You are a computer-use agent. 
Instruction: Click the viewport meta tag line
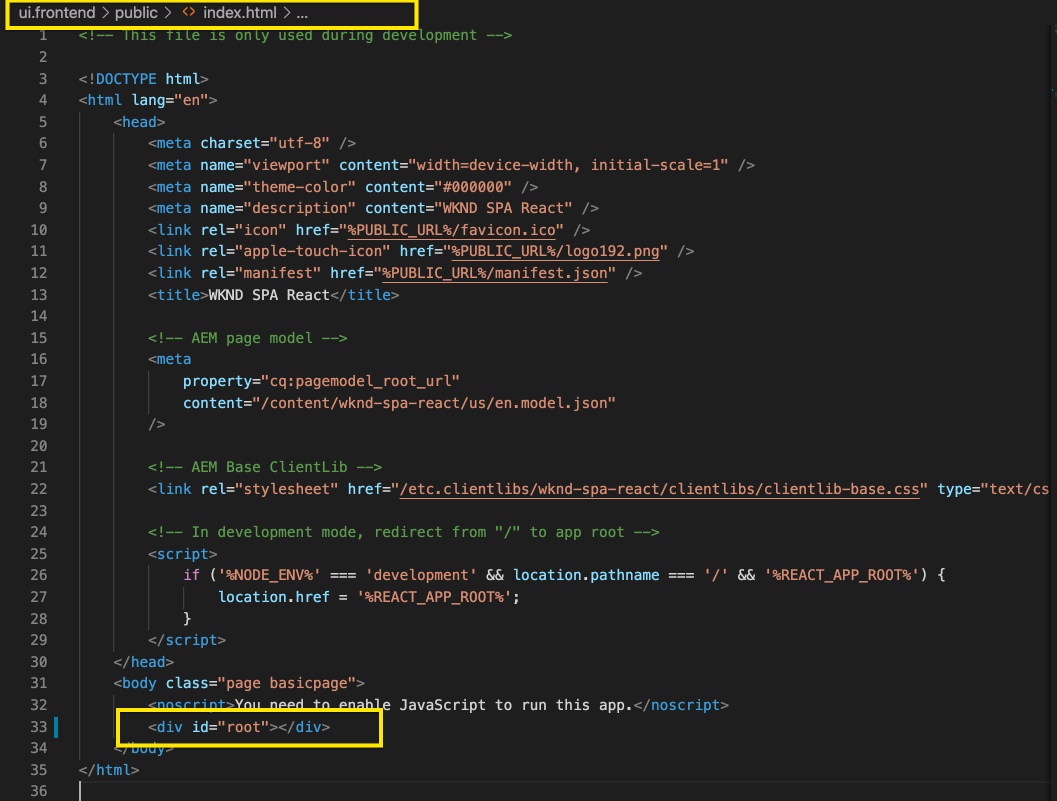pos(451,165)
